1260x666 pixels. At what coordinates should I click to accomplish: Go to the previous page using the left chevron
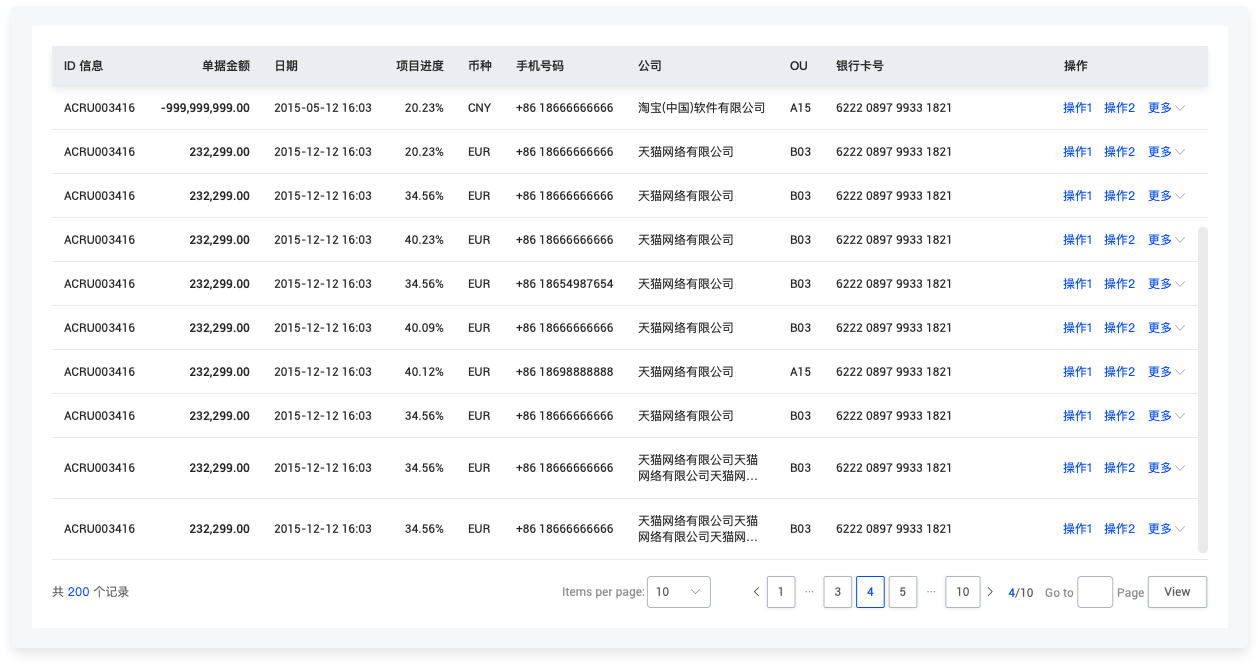(x=756, y=592)
